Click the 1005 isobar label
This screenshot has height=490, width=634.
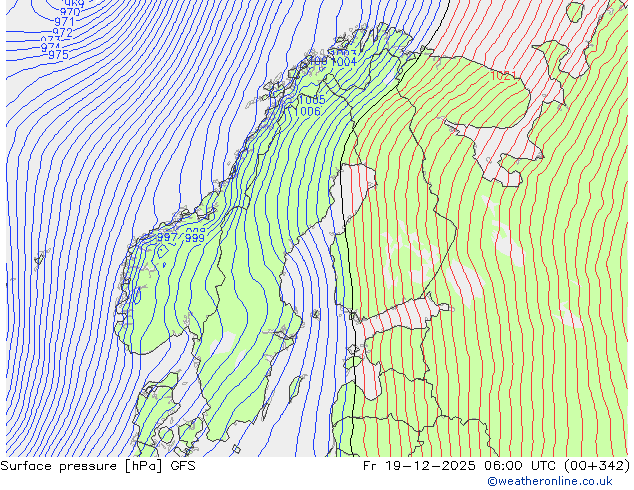click(x=312, y=99)
